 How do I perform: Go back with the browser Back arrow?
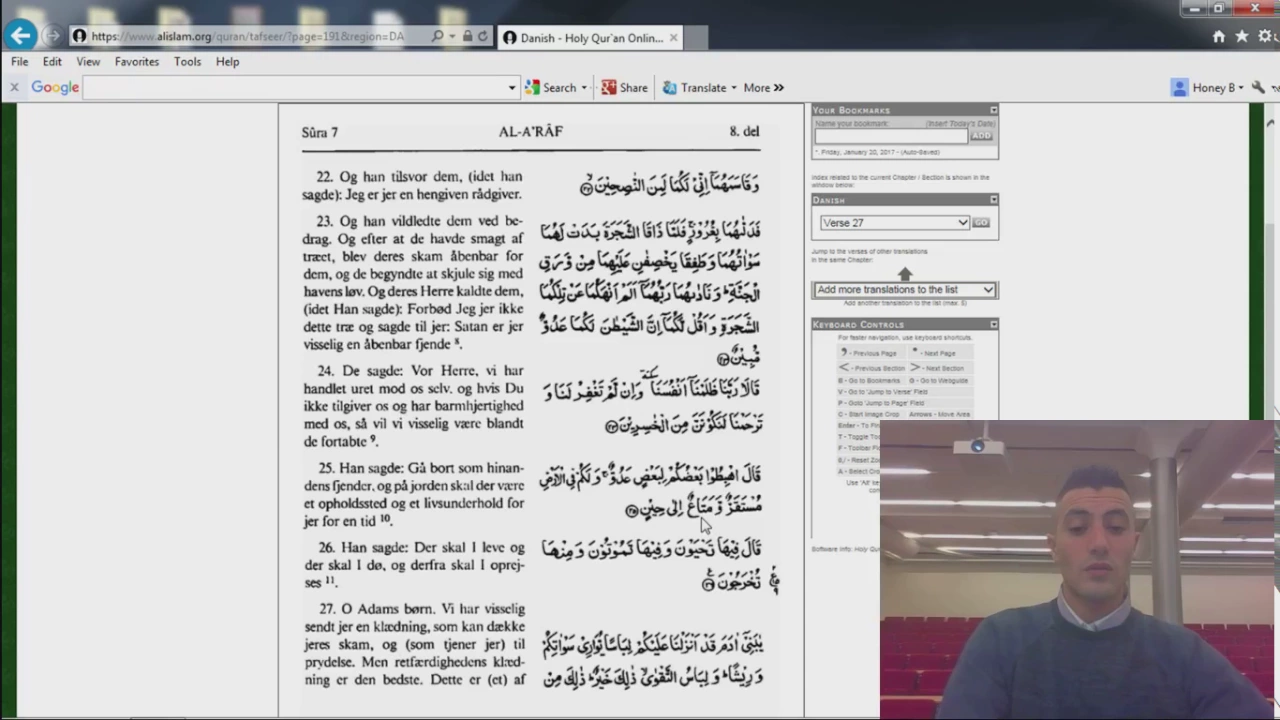click(20, 37)
